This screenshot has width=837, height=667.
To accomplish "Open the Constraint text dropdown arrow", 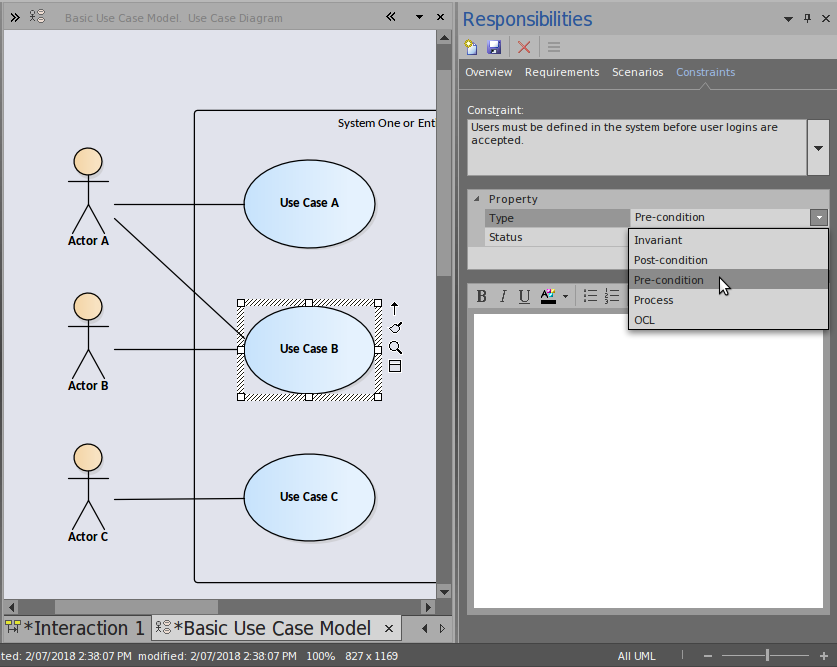I will [819, 147].
